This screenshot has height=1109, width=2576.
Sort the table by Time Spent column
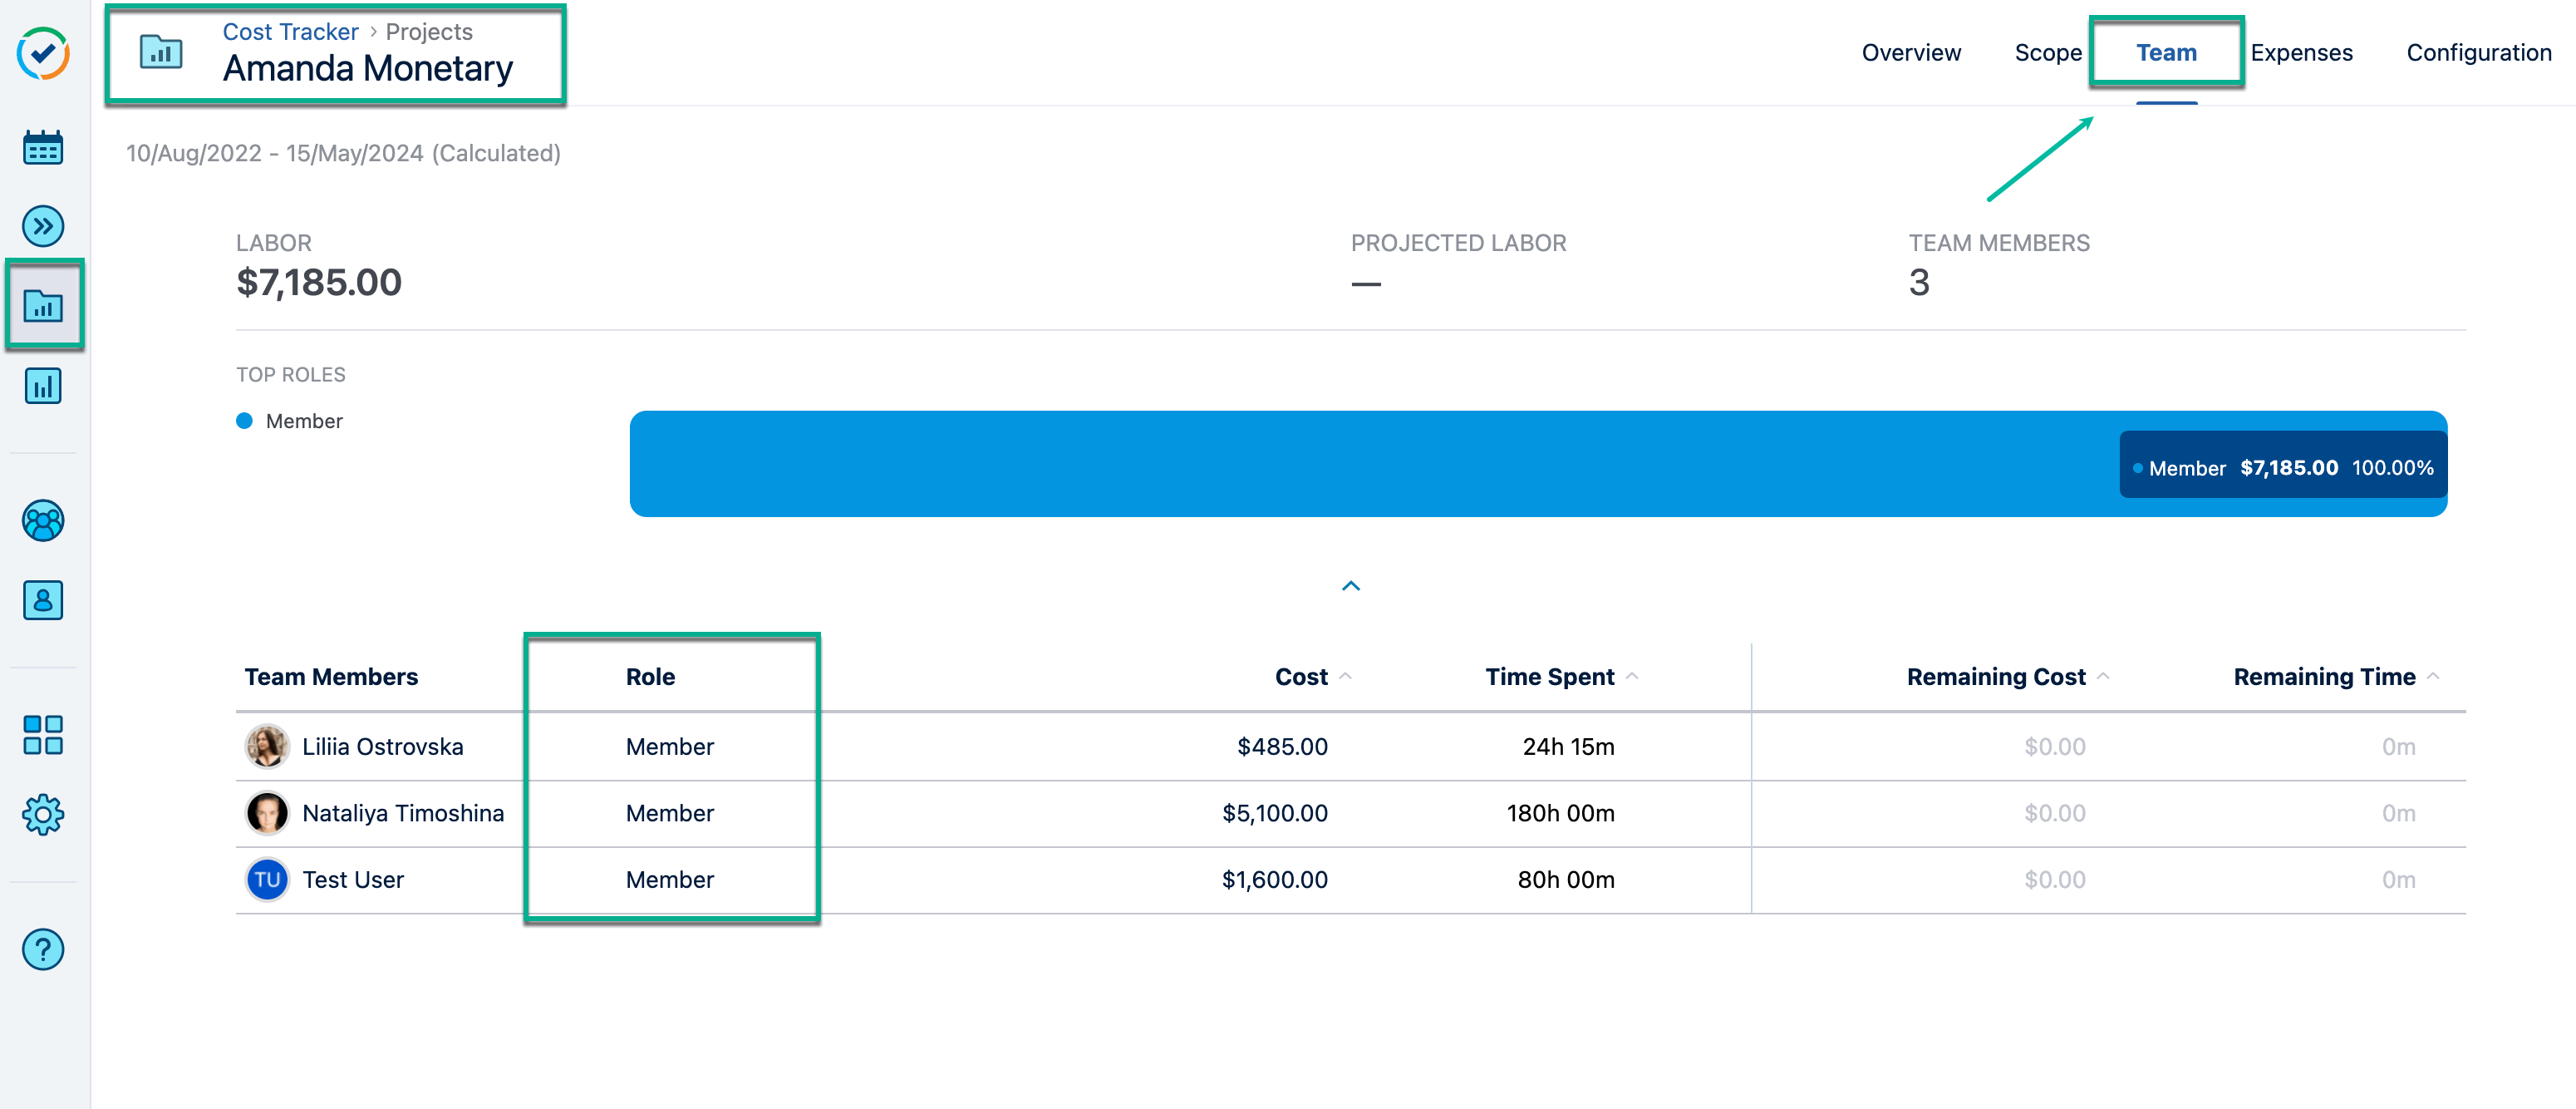(x=1634, y=675)
